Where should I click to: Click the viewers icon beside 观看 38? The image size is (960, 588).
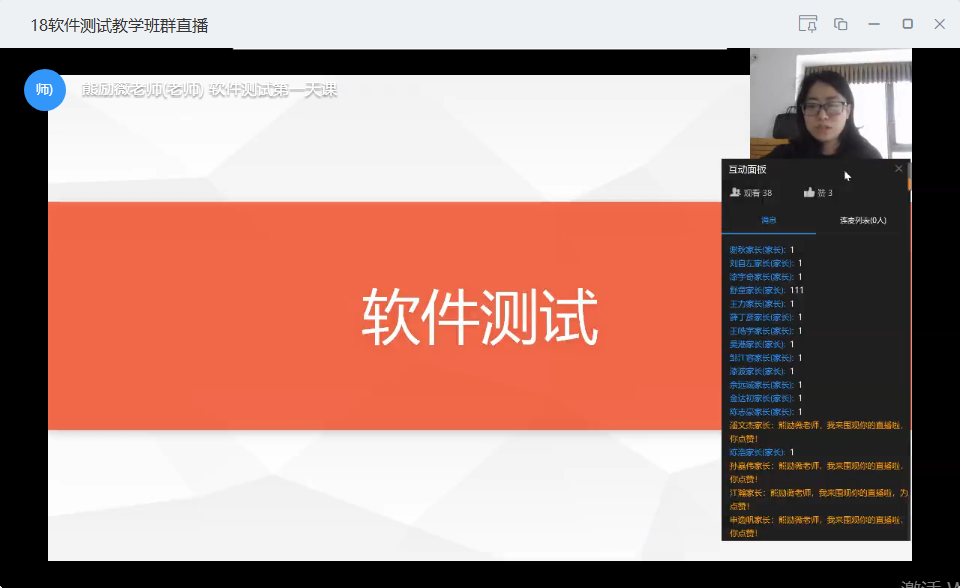pos(736,192)
